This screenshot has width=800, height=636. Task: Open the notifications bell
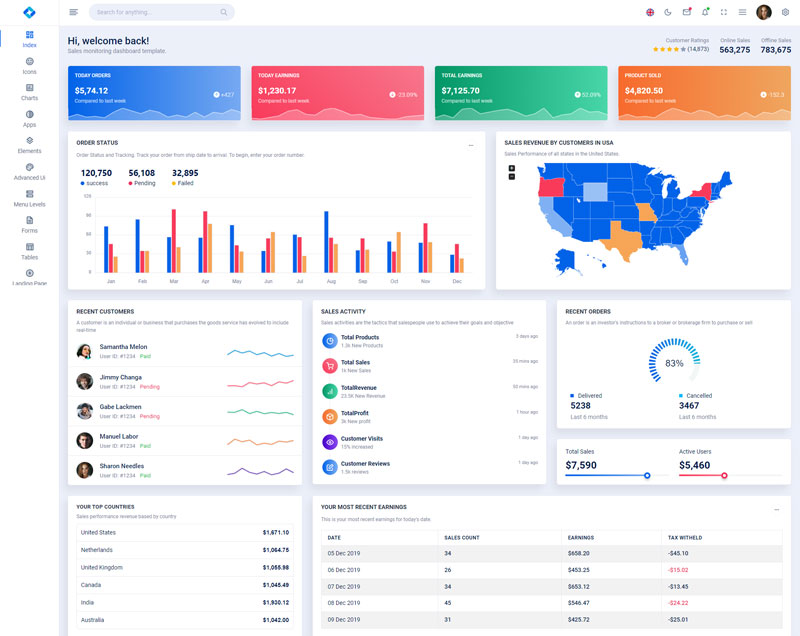[x=705, y=12]
